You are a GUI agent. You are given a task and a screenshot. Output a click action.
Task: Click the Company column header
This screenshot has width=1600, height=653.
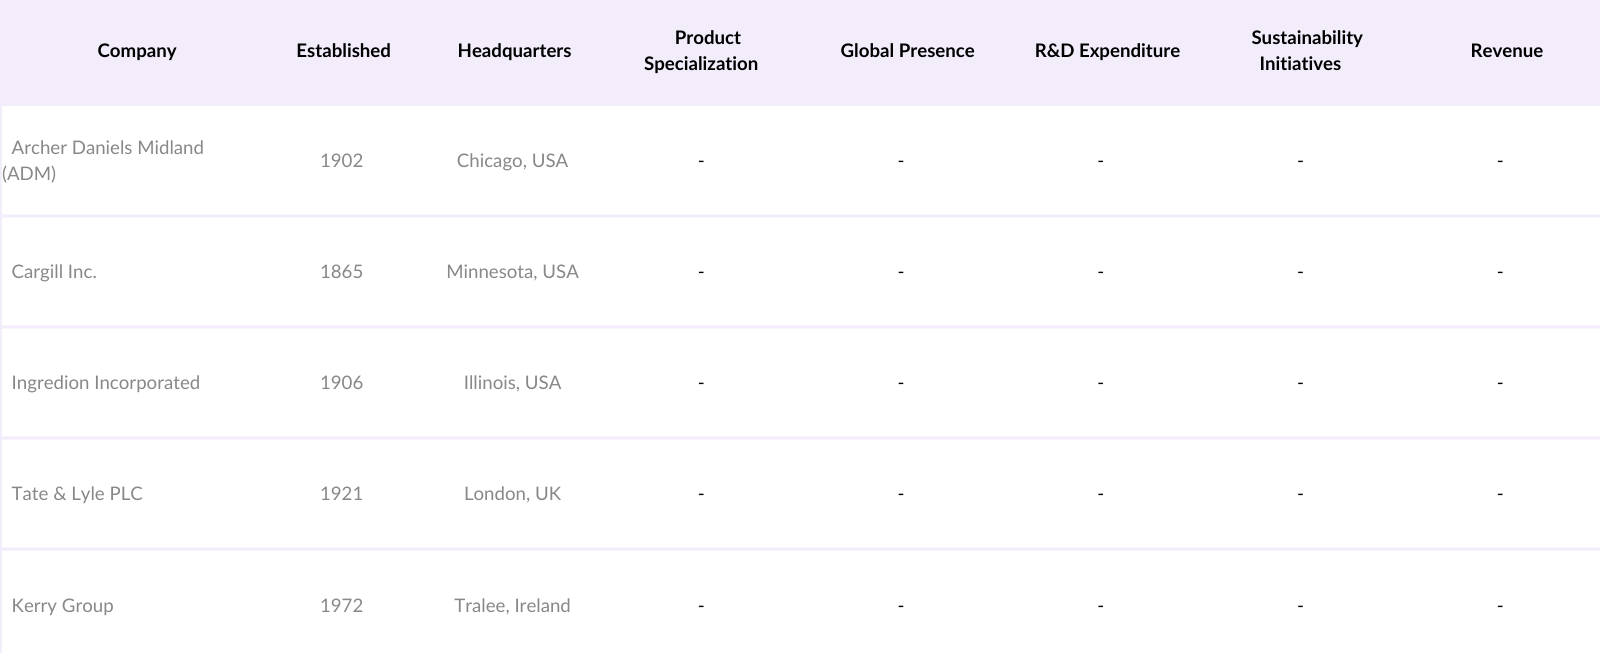coord(137,51)
